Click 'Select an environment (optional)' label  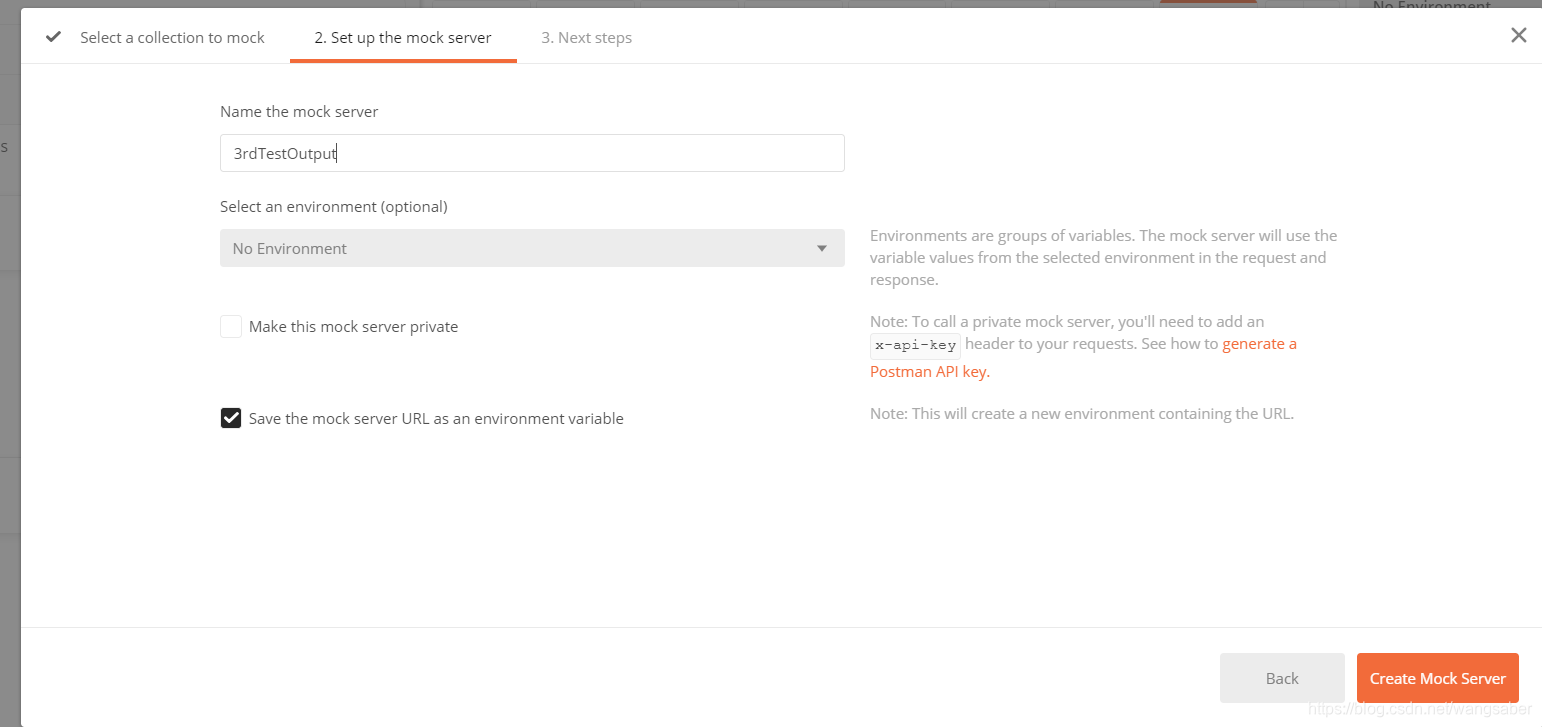pos(334,206)
